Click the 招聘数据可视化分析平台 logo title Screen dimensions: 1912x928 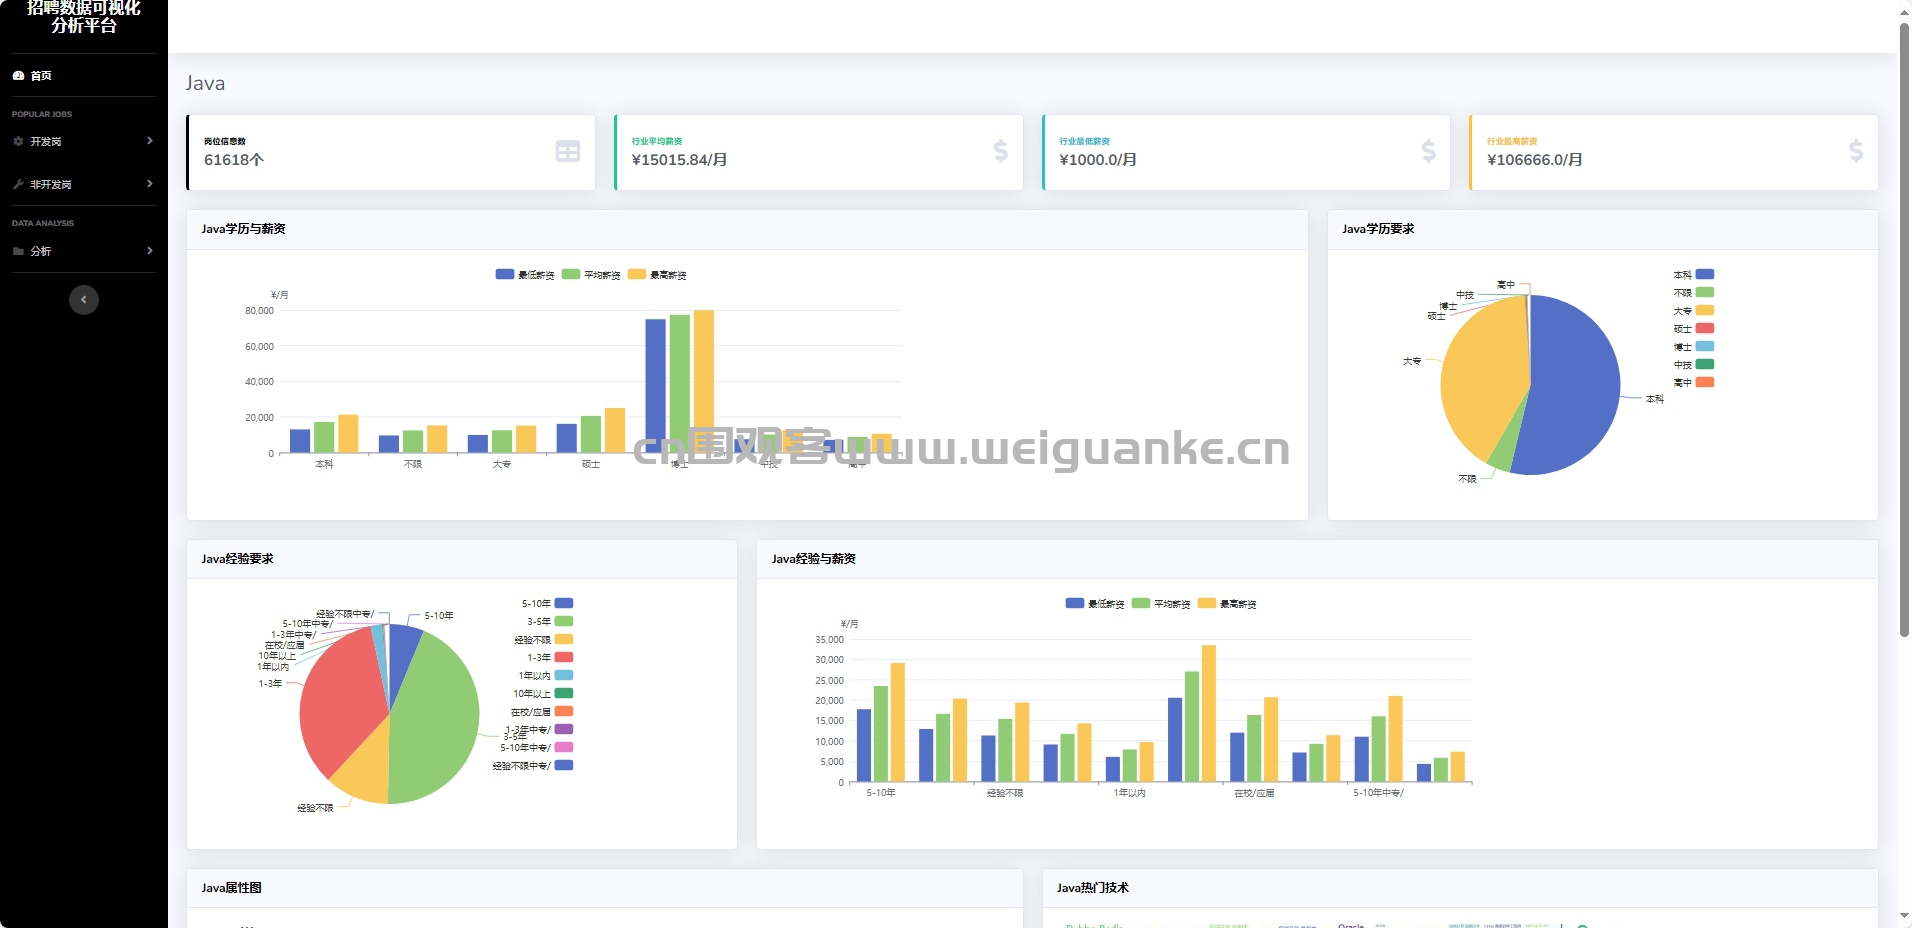84,16
